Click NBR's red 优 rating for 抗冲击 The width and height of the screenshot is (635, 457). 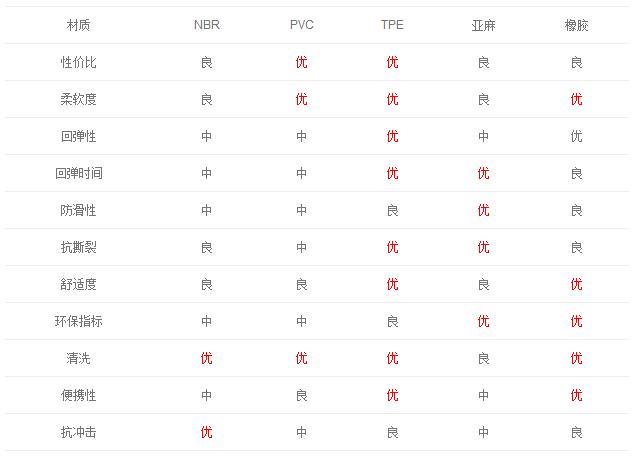tap(206, 432)
